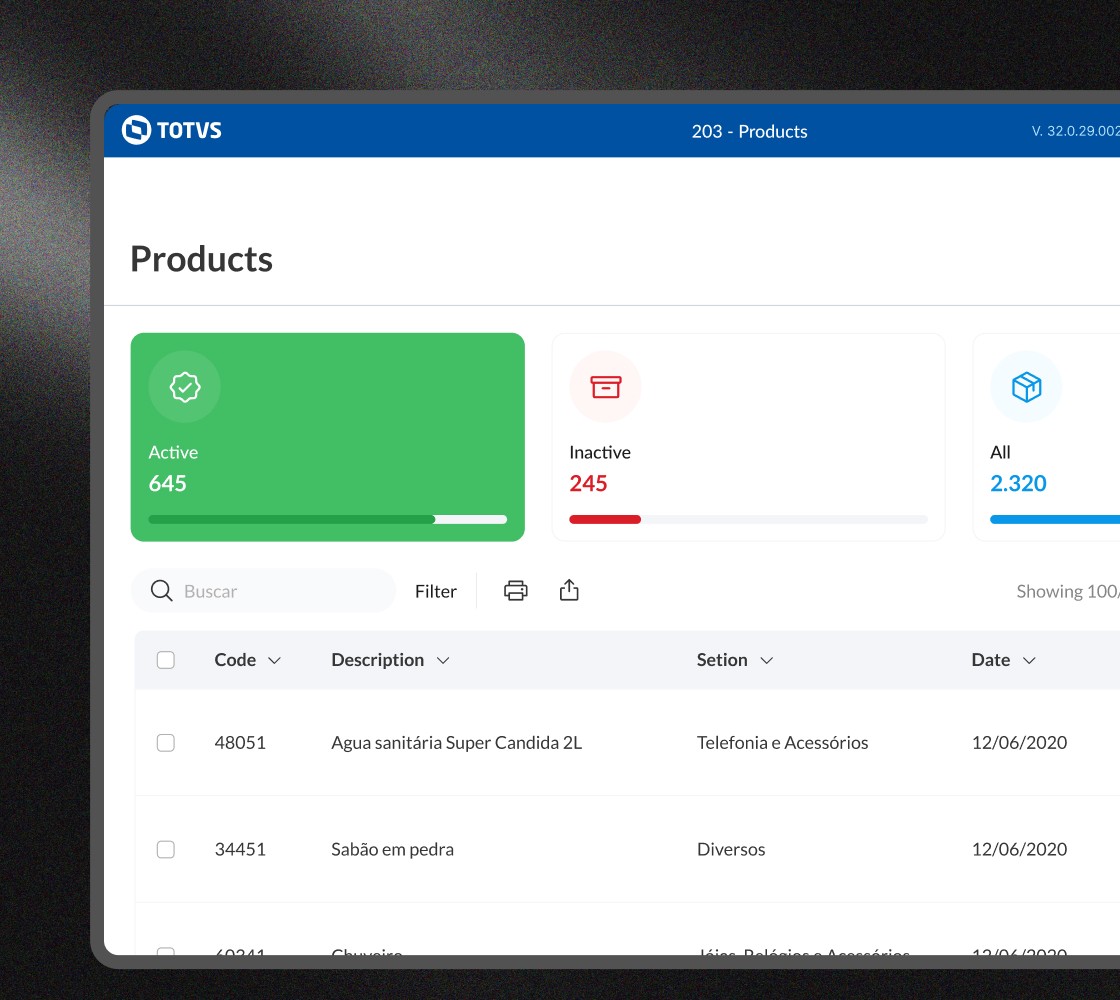Click 'Agua sanitária Super Candida 2L' description

(456, 743)
